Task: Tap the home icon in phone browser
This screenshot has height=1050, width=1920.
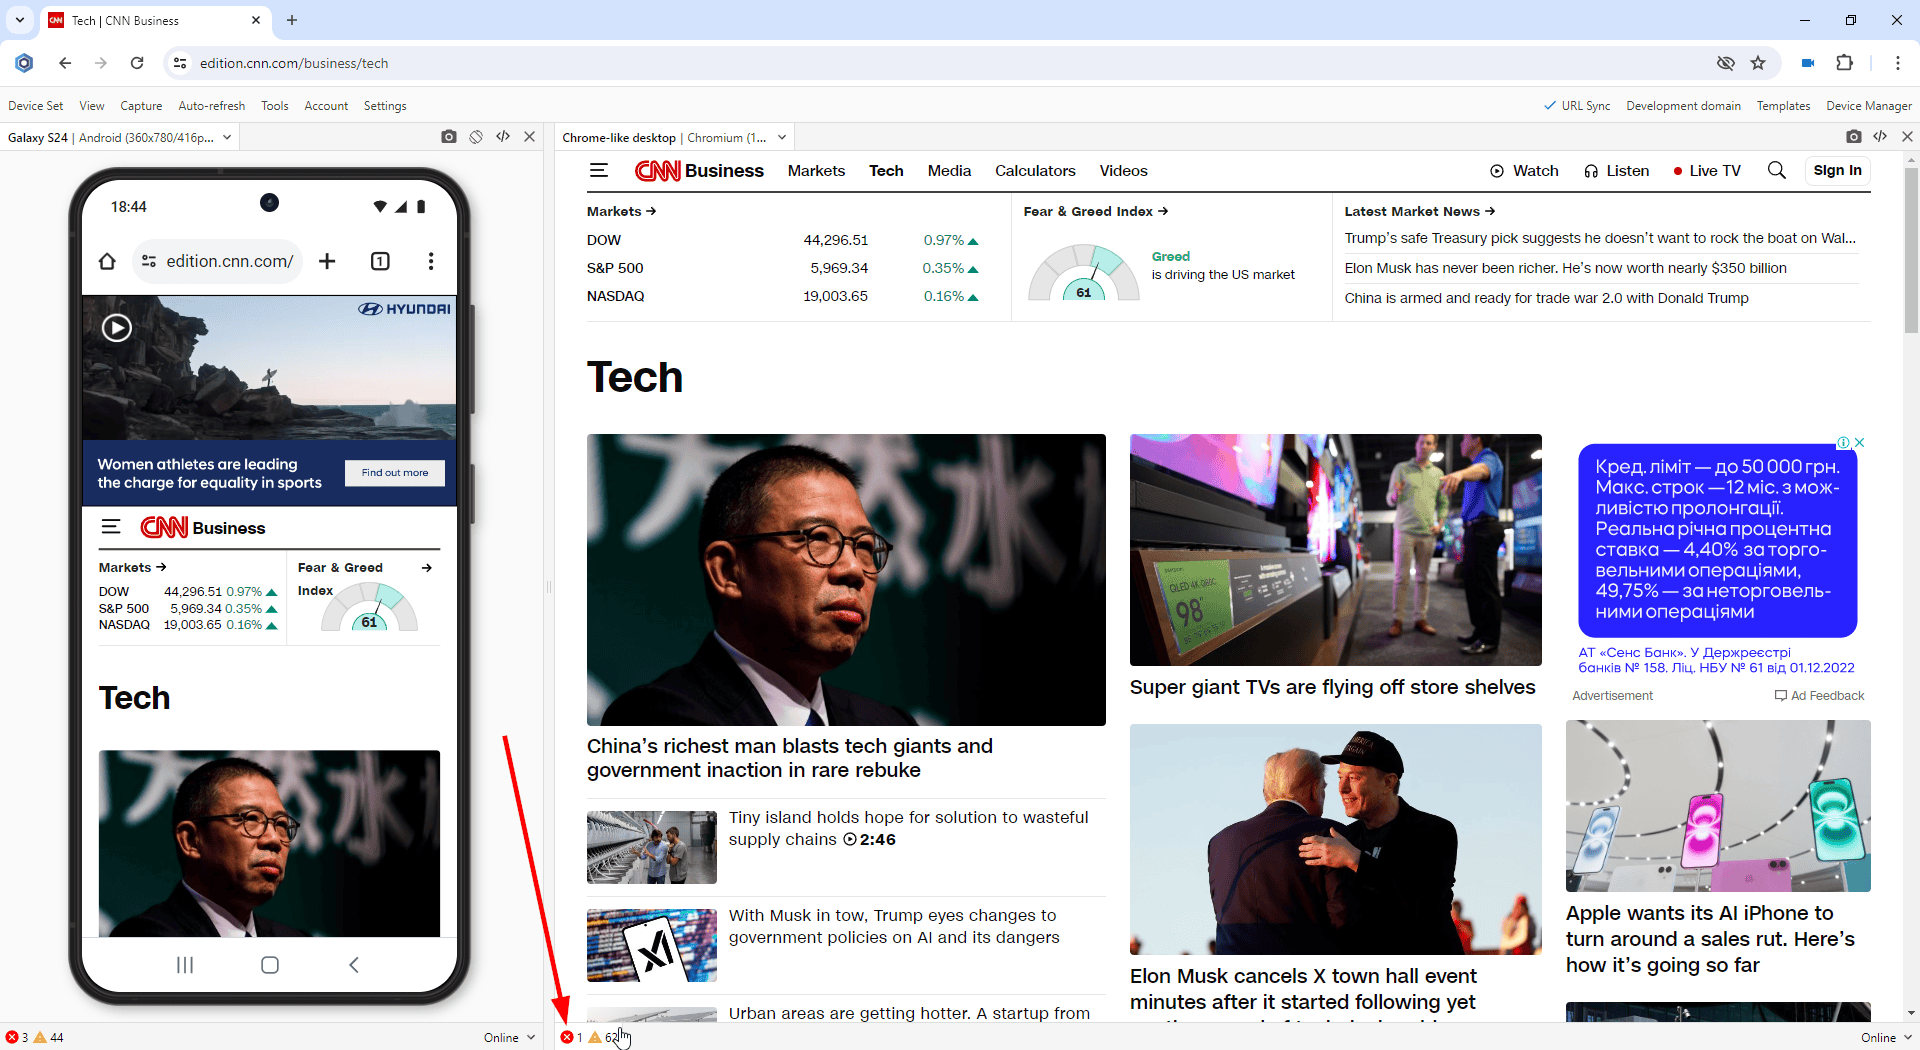Action: 107,262
